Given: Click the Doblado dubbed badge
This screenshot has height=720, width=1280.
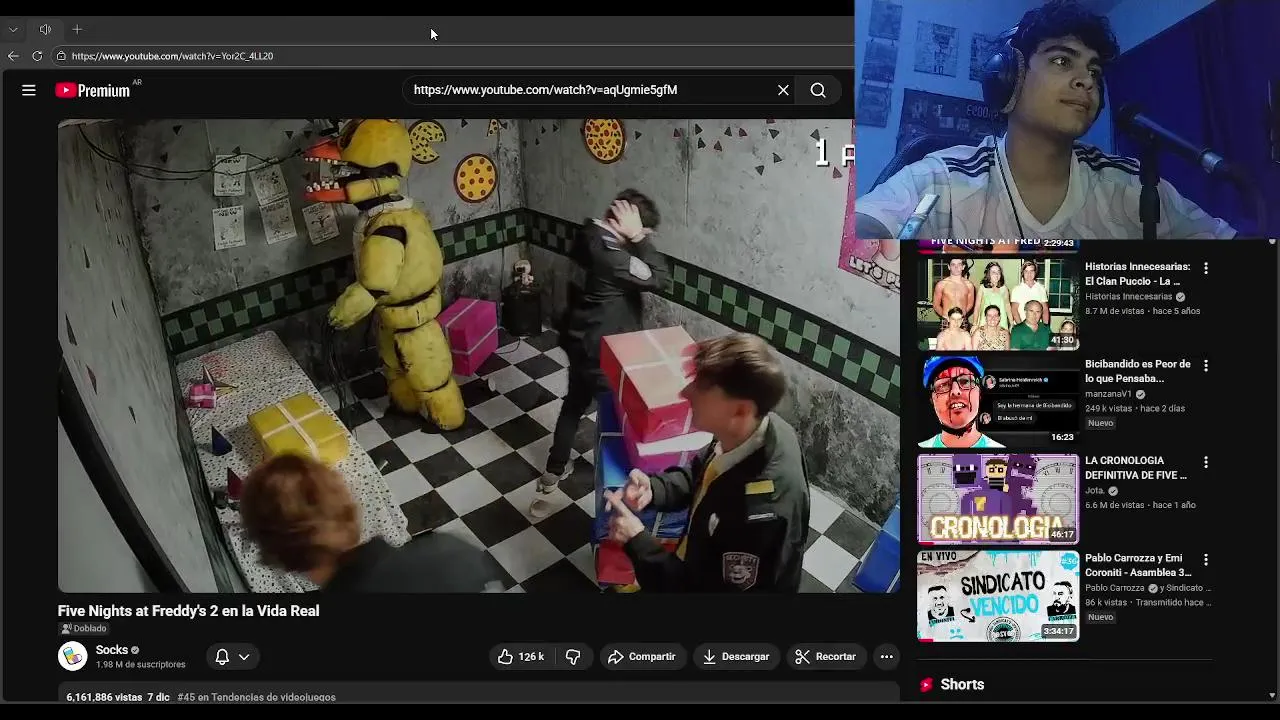Looking at the screenshot, I should 84,628.
